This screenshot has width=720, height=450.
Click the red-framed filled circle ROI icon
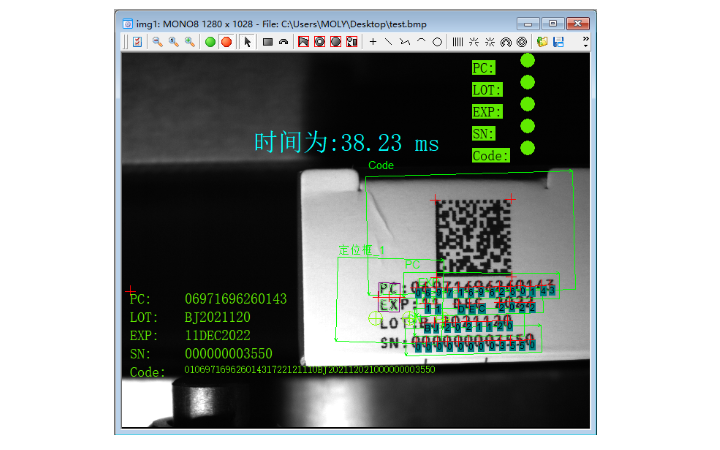[x=336, y=42]
